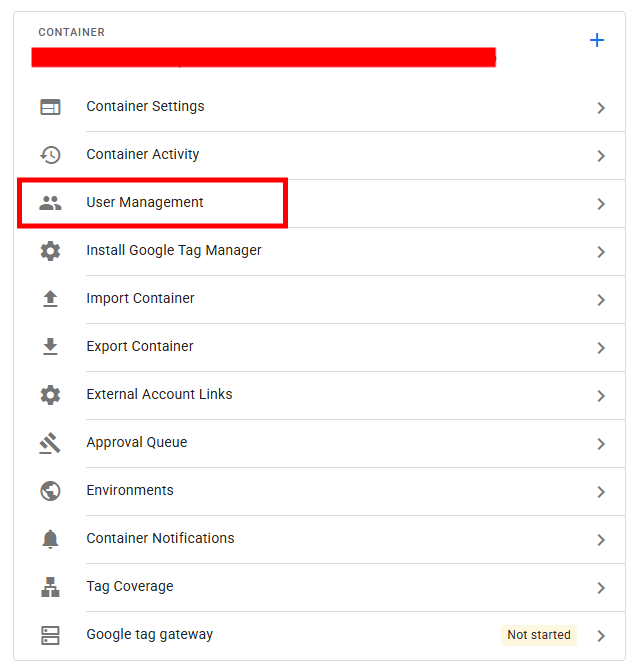
Task: Click the redacted container name bar
Action: pos(263,57)
